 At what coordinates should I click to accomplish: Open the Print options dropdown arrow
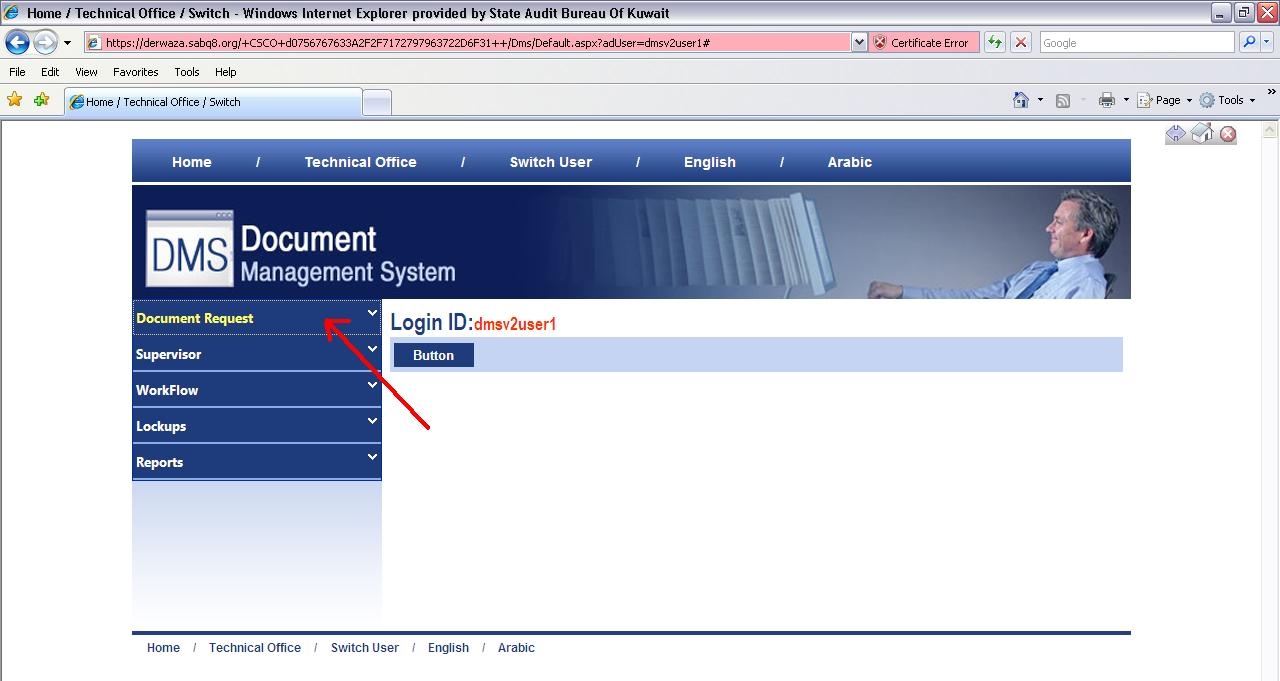pos(1126,100)
